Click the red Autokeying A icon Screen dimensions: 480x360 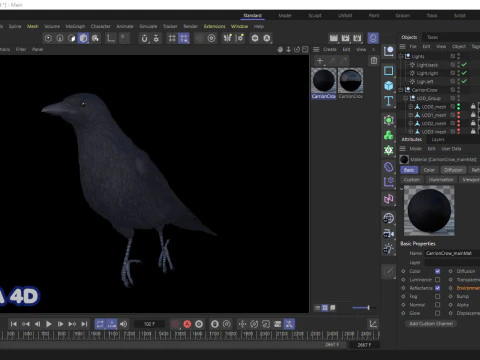coord(187,324)
